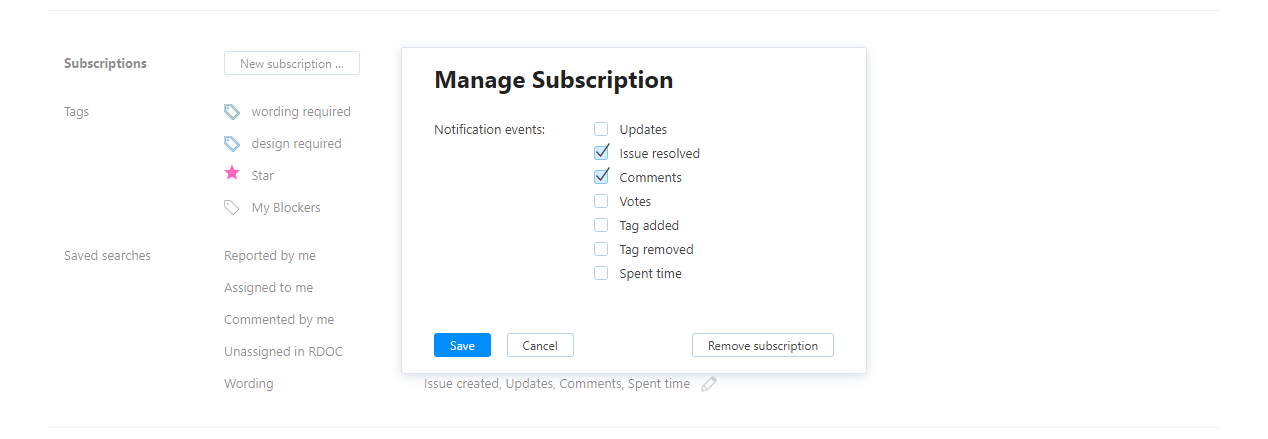
Task: Select the Commented by me saved search
Action: [279, 320]
